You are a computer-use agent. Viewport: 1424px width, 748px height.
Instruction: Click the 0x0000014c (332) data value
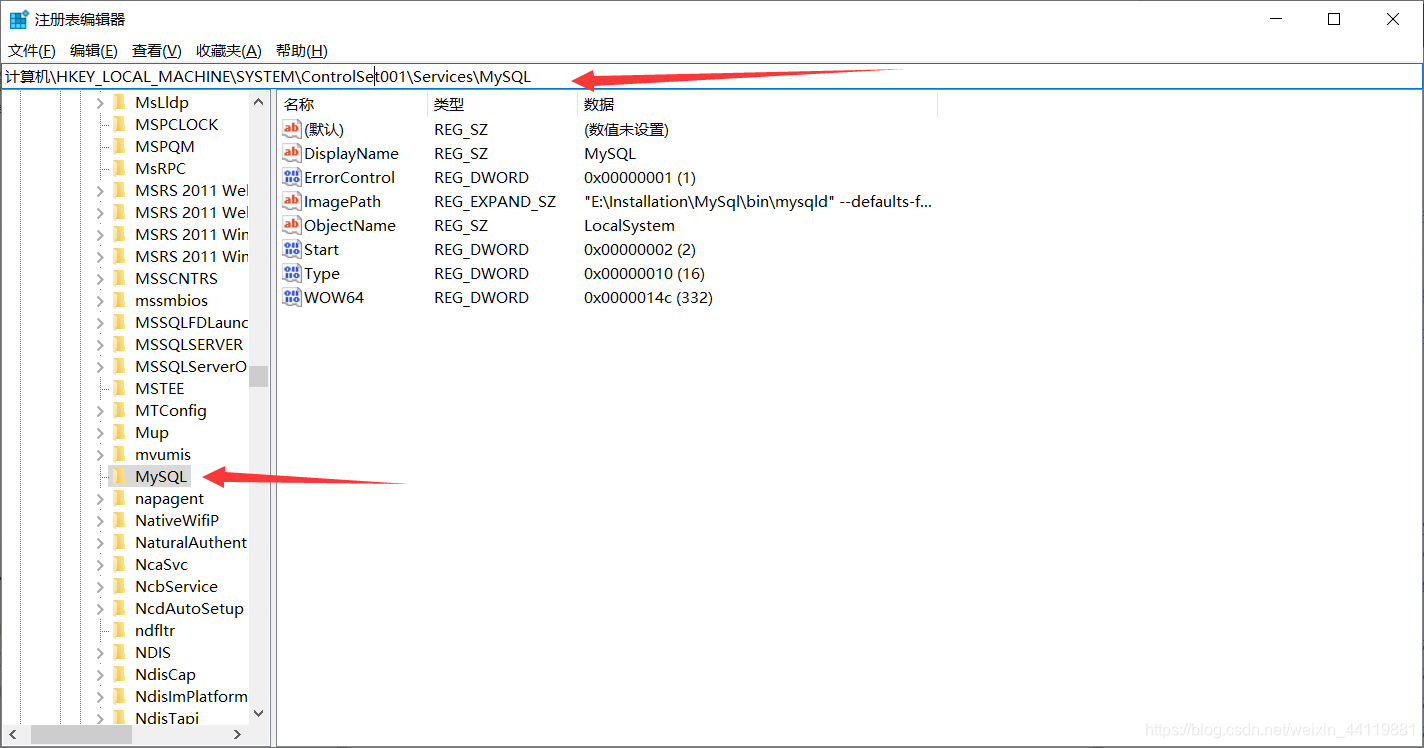click(x=648, y=297)
